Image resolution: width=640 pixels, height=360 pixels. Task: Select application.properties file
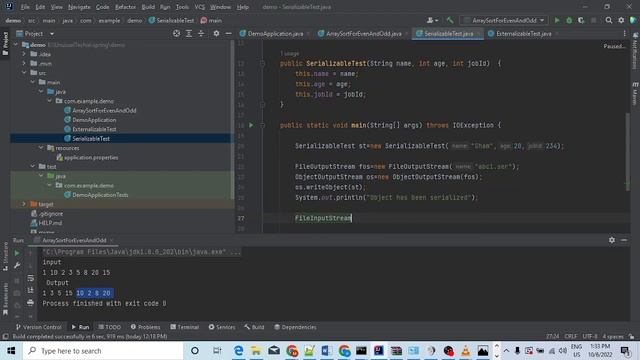[x=91, y=157]
